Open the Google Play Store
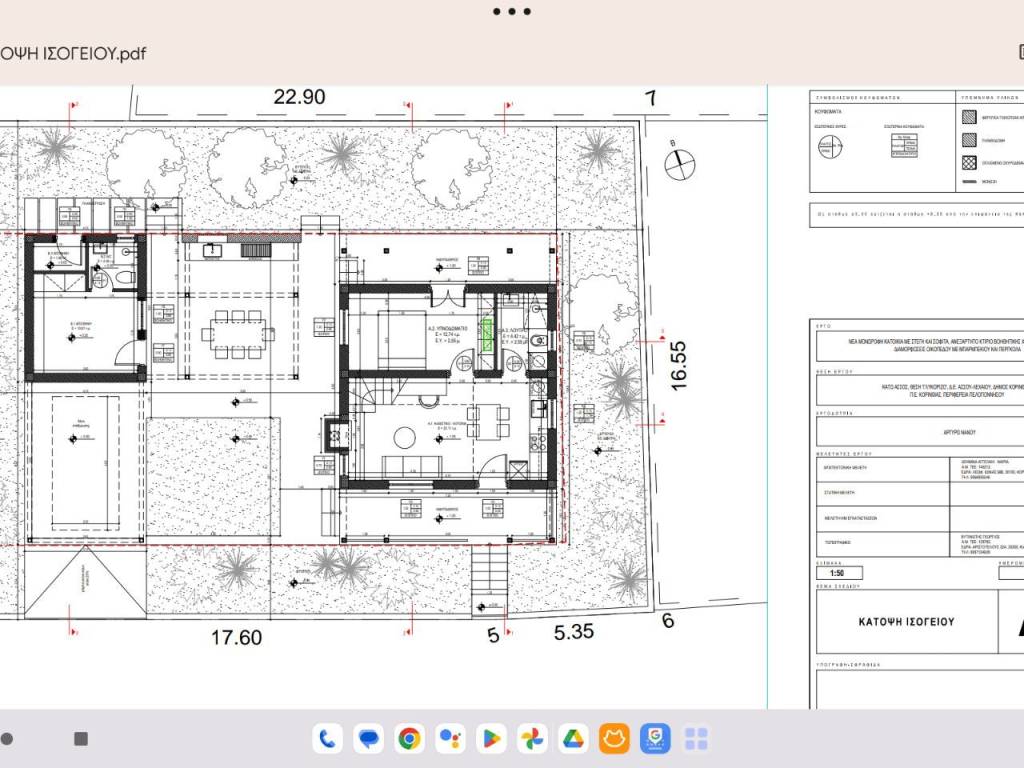The height and width of the screenshot is (768, 1024). pyautogui.click(x=491, y=739)
